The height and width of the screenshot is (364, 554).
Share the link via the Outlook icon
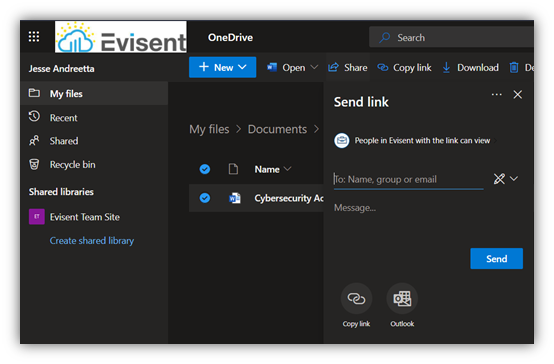pos(402,299)
